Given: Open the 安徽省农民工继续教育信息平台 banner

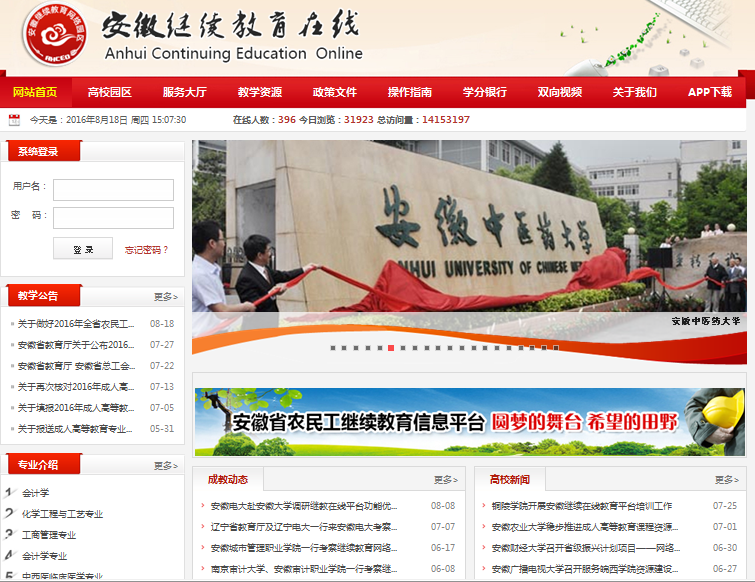Looking at the screenshot, I should point(469,422).
